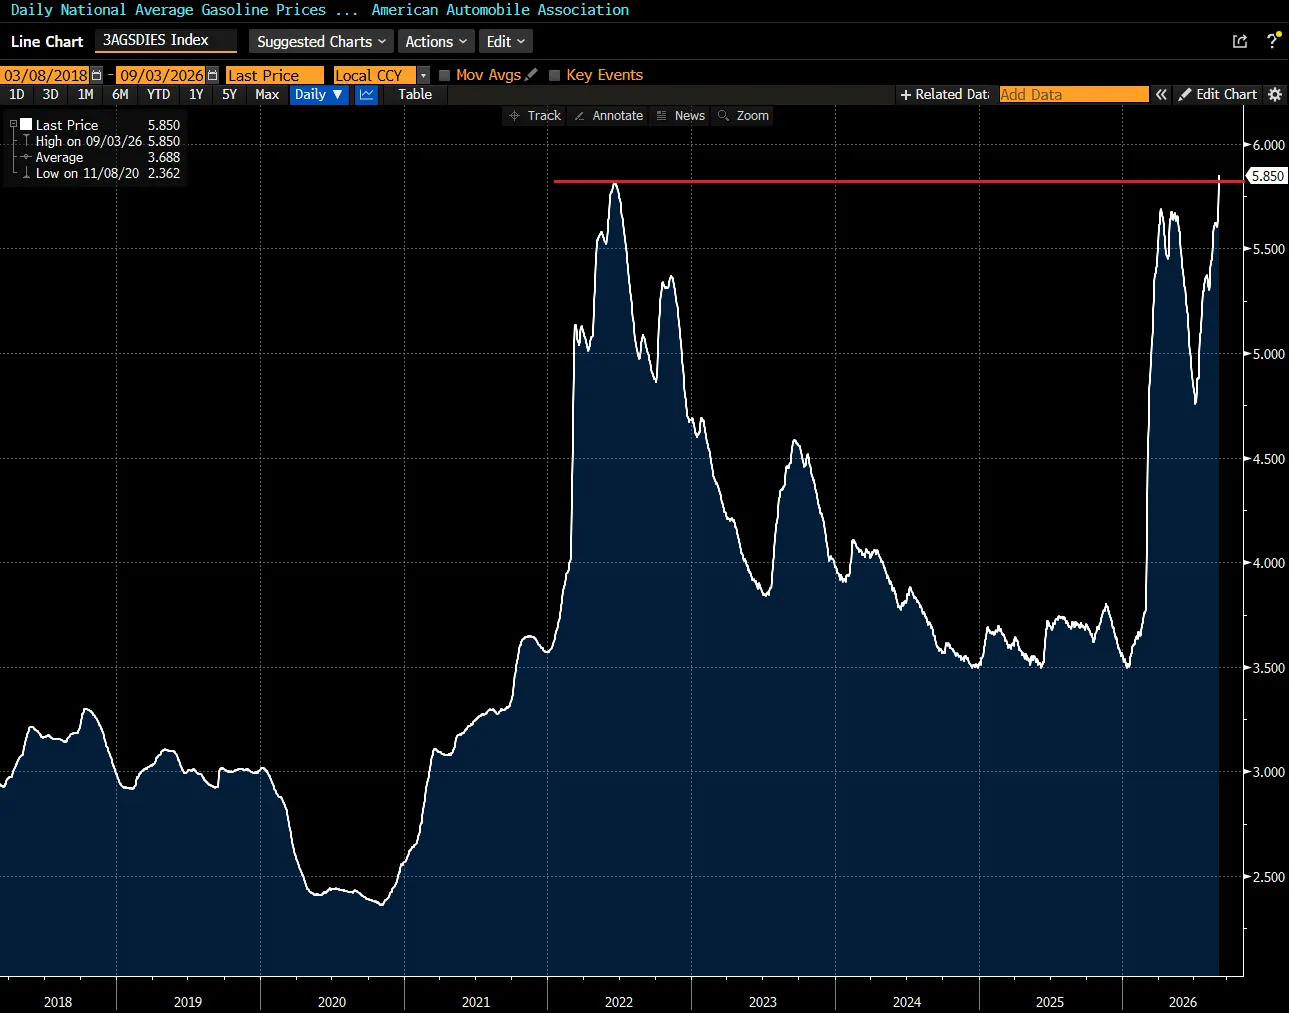
Task: Open the end date calendar picker
Action: tap(212, 75)
